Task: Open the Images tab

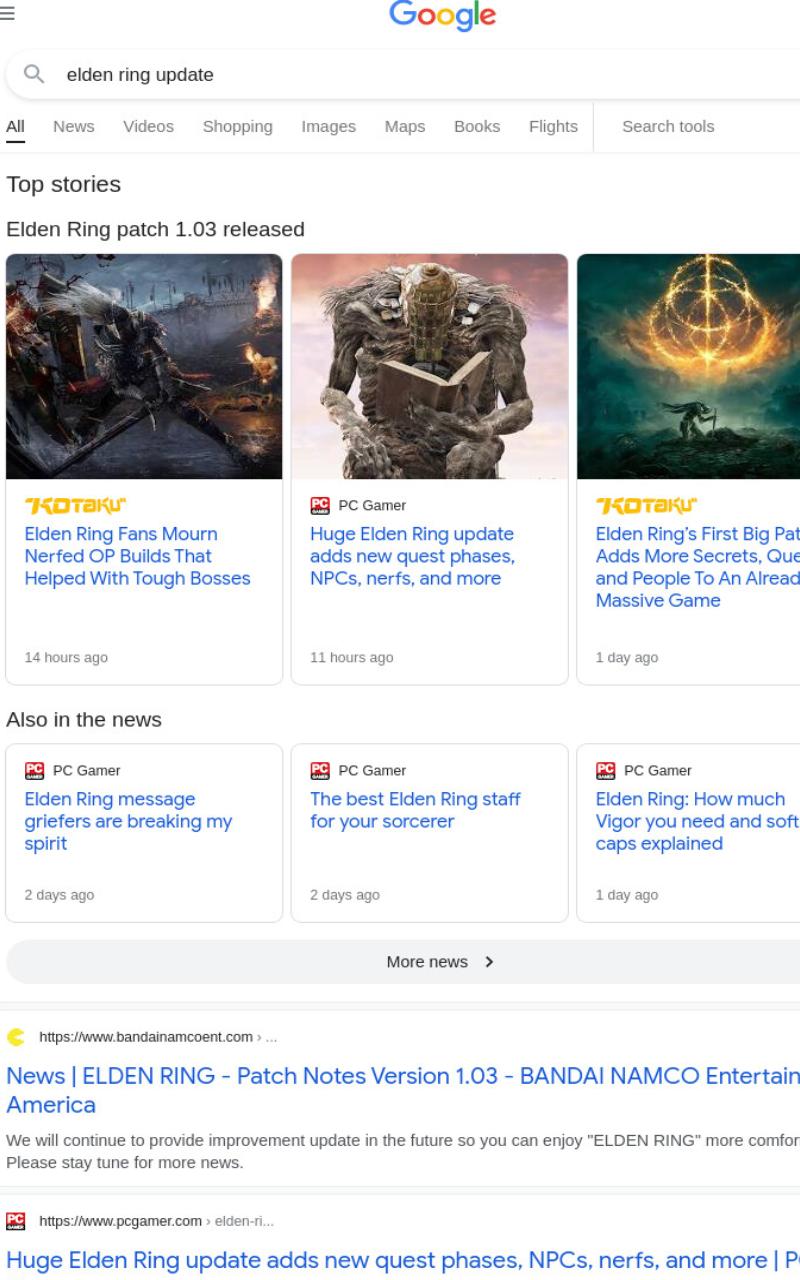Action: [329, 126]
